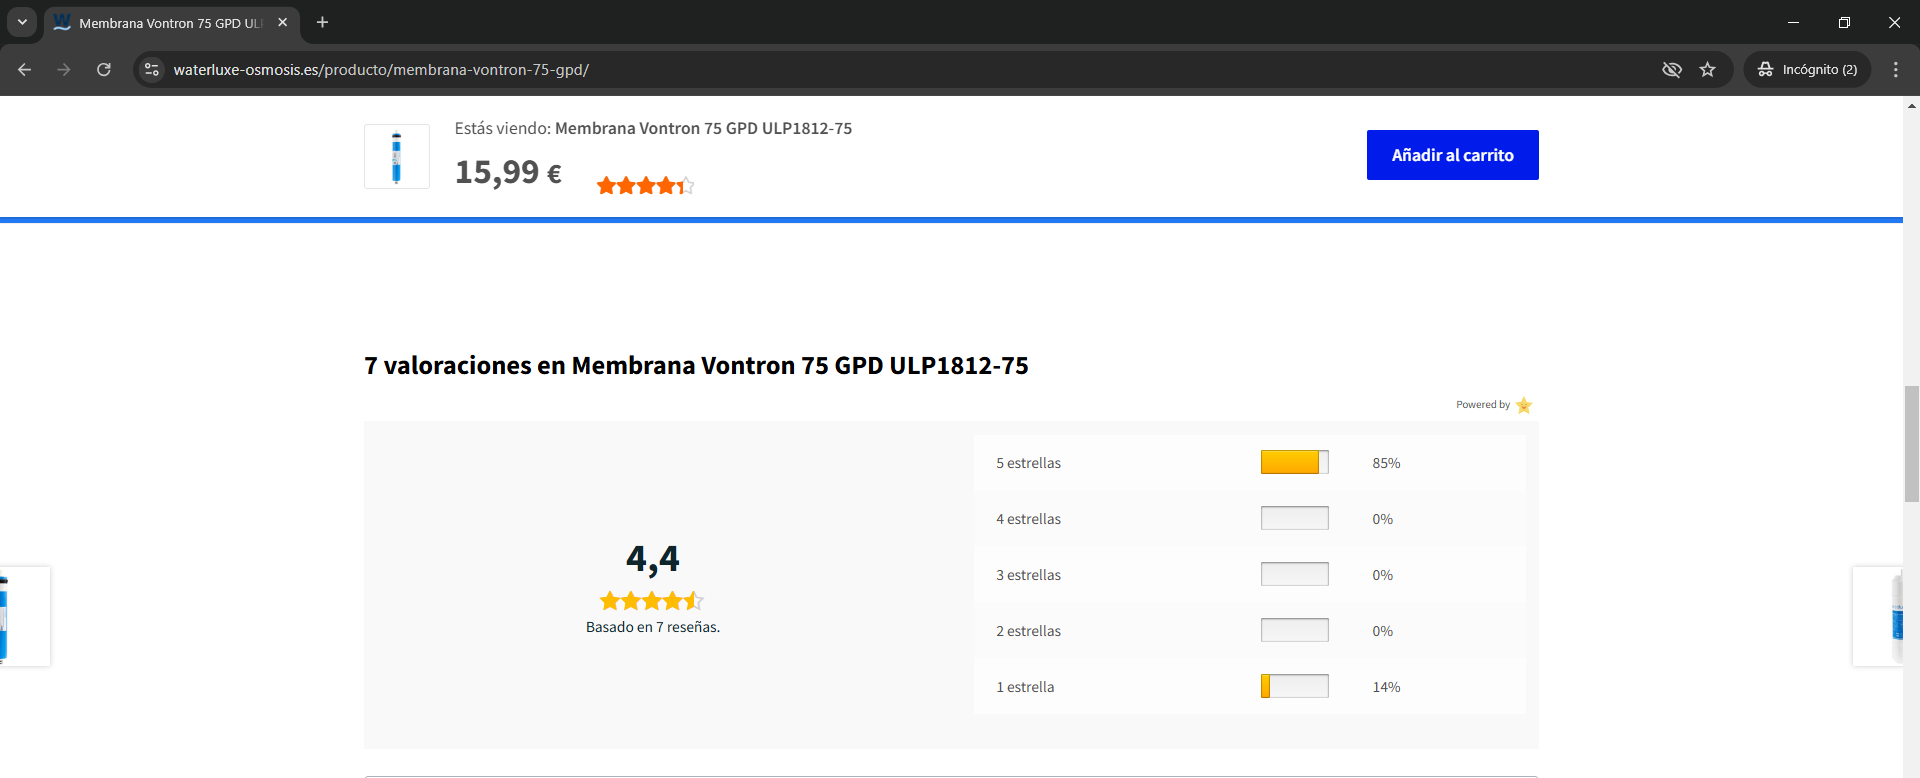Open the Incógnito (2) profile button
This screenshot has height=778, width=1920.
point(1808,70)
